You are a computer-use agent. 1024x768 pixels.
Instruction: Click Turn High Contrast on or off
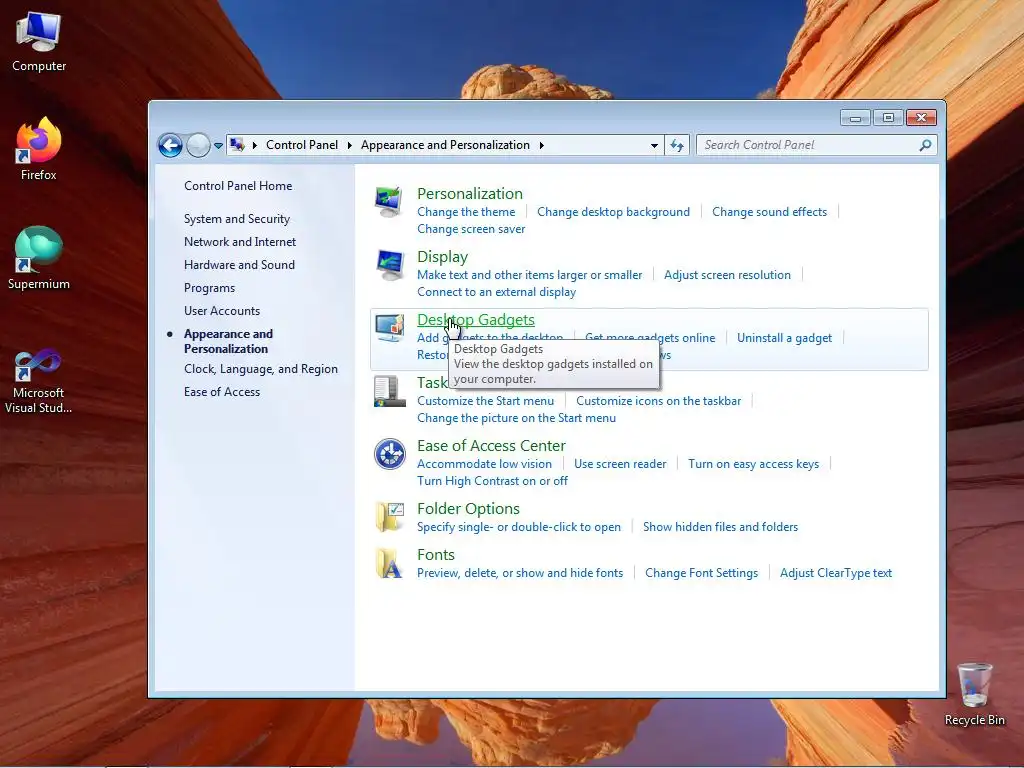[492, 481]
